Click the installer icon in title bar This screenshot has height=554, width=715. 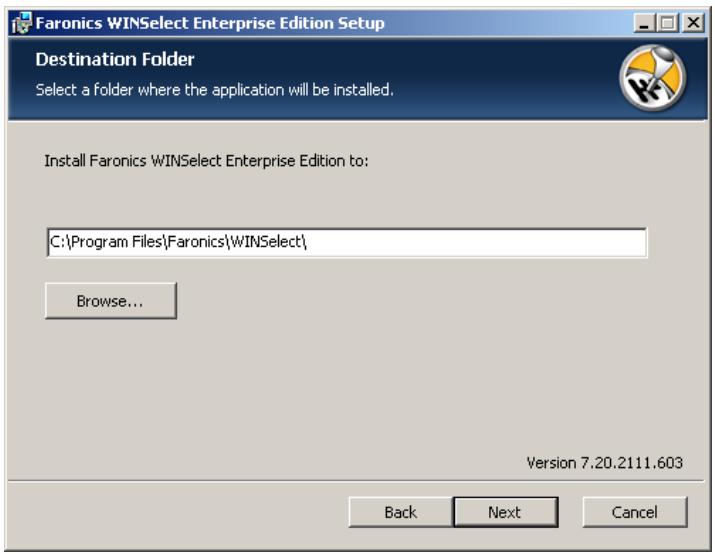(22, 23)
